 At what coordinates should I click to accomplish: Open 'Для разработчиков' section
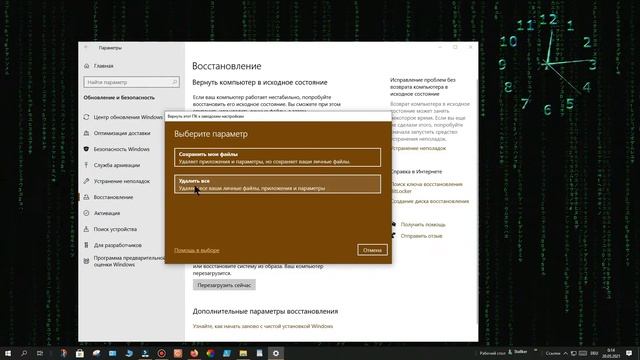coord(118,245)
